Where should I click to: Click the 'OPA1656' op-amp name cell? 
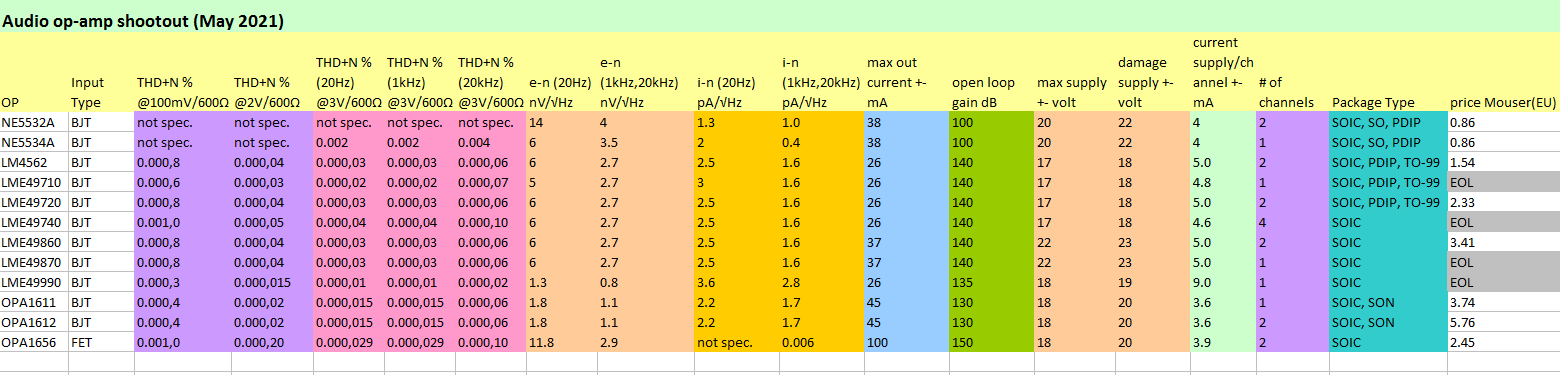[34, 341]
